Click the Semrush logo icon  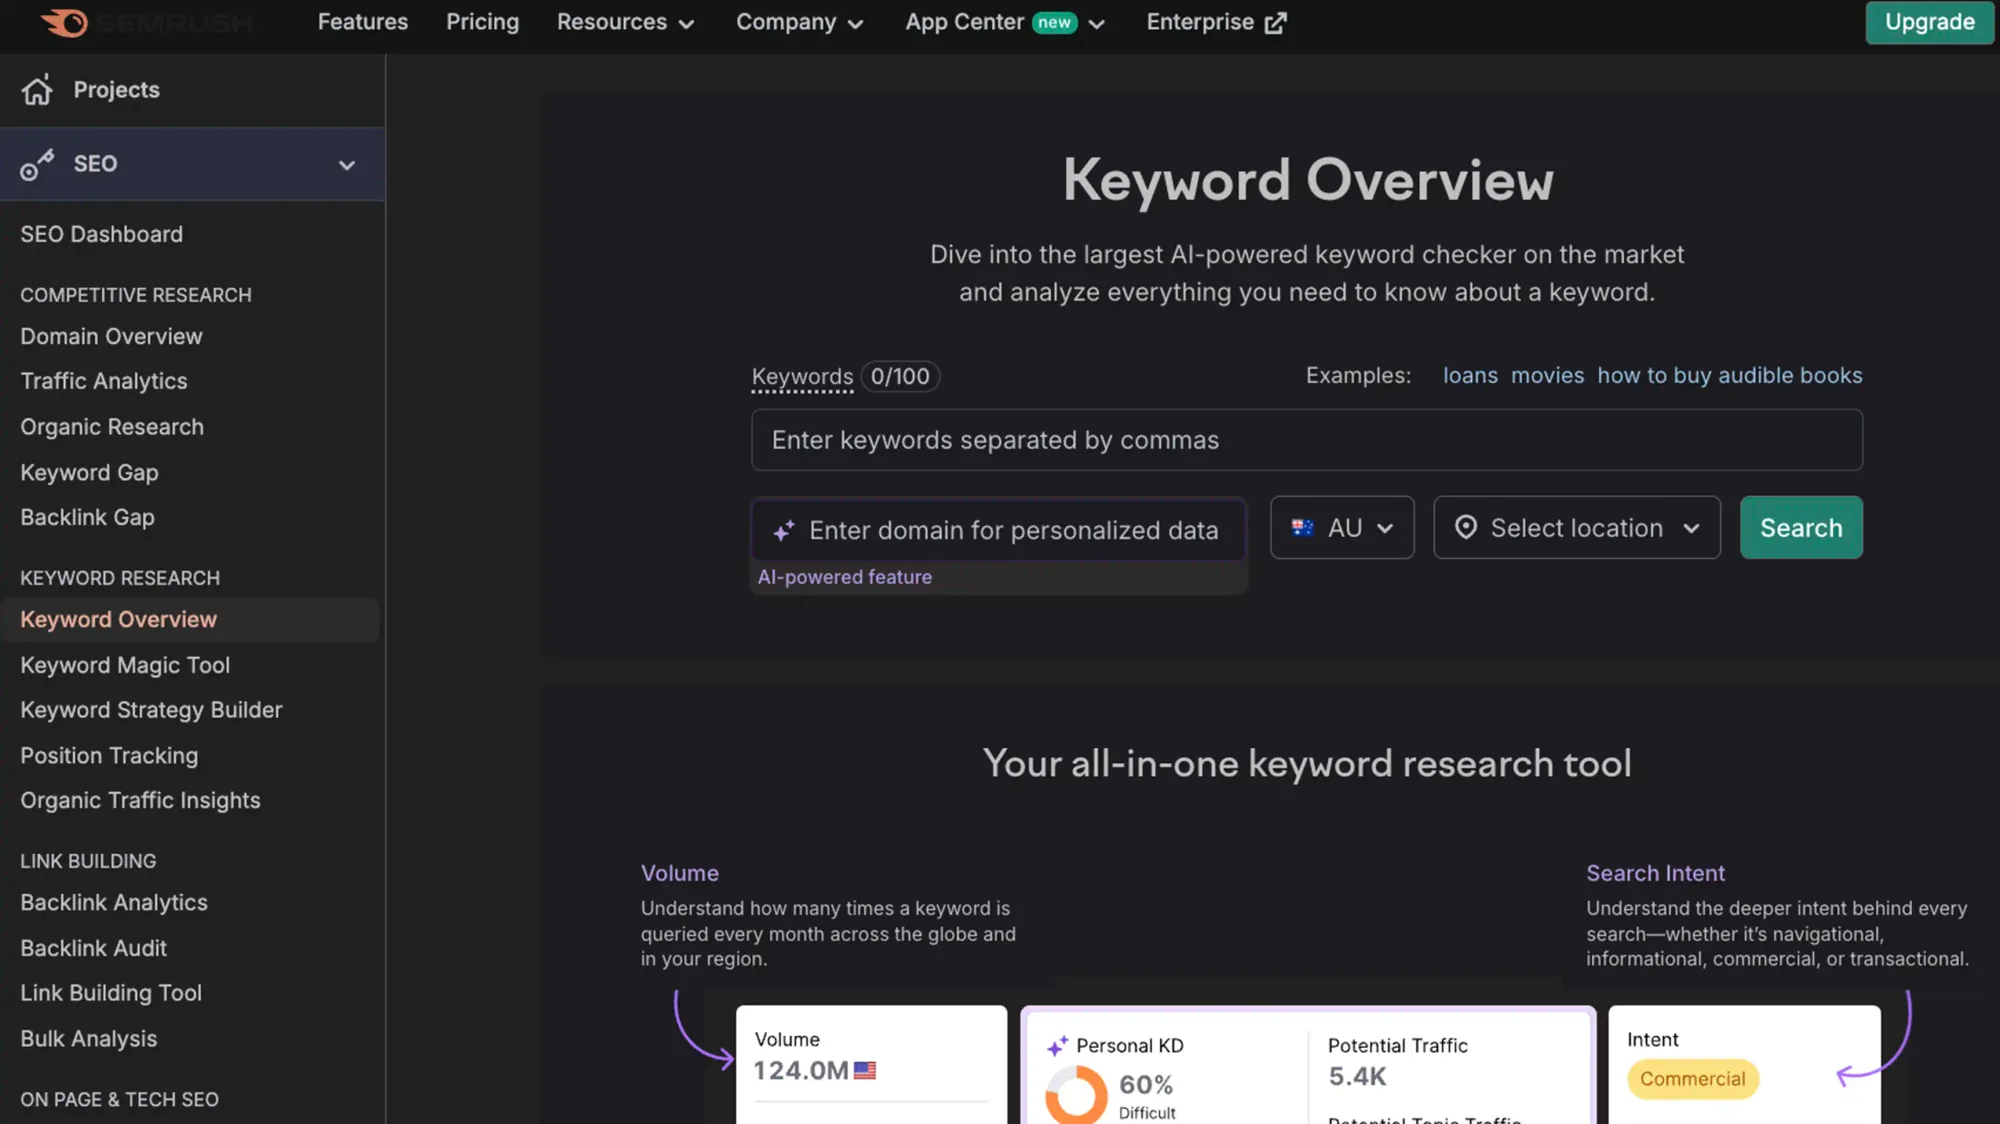click(65, 22)
